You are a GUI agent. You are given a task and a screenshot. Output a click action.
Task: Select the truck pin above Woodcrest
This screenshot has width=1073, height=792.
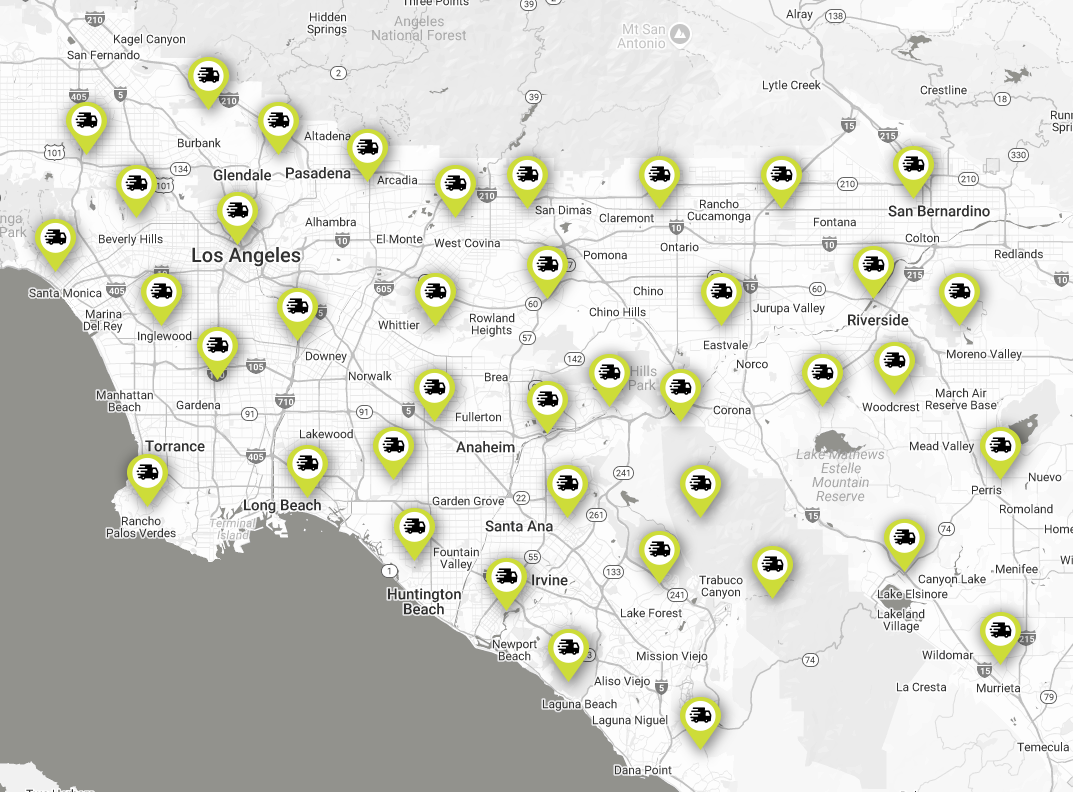(894, 360)
